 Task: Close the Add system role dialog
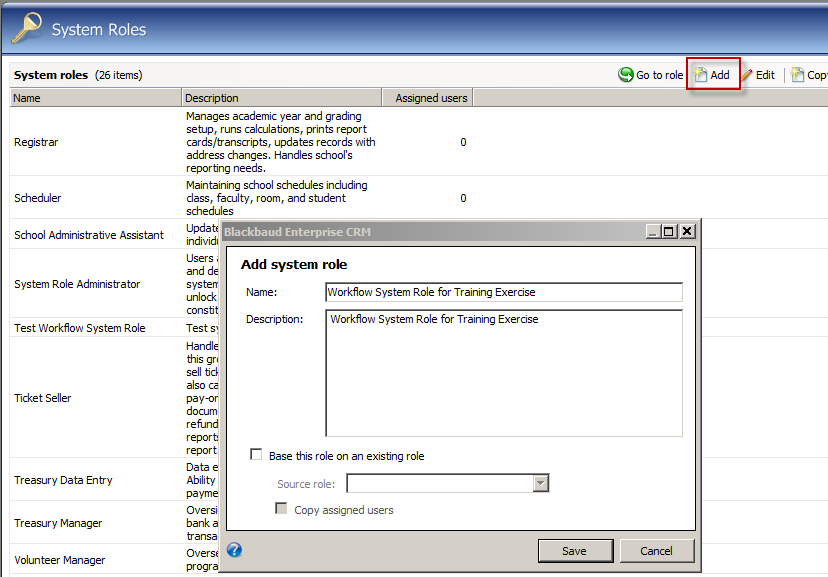[x=686, y=231]
